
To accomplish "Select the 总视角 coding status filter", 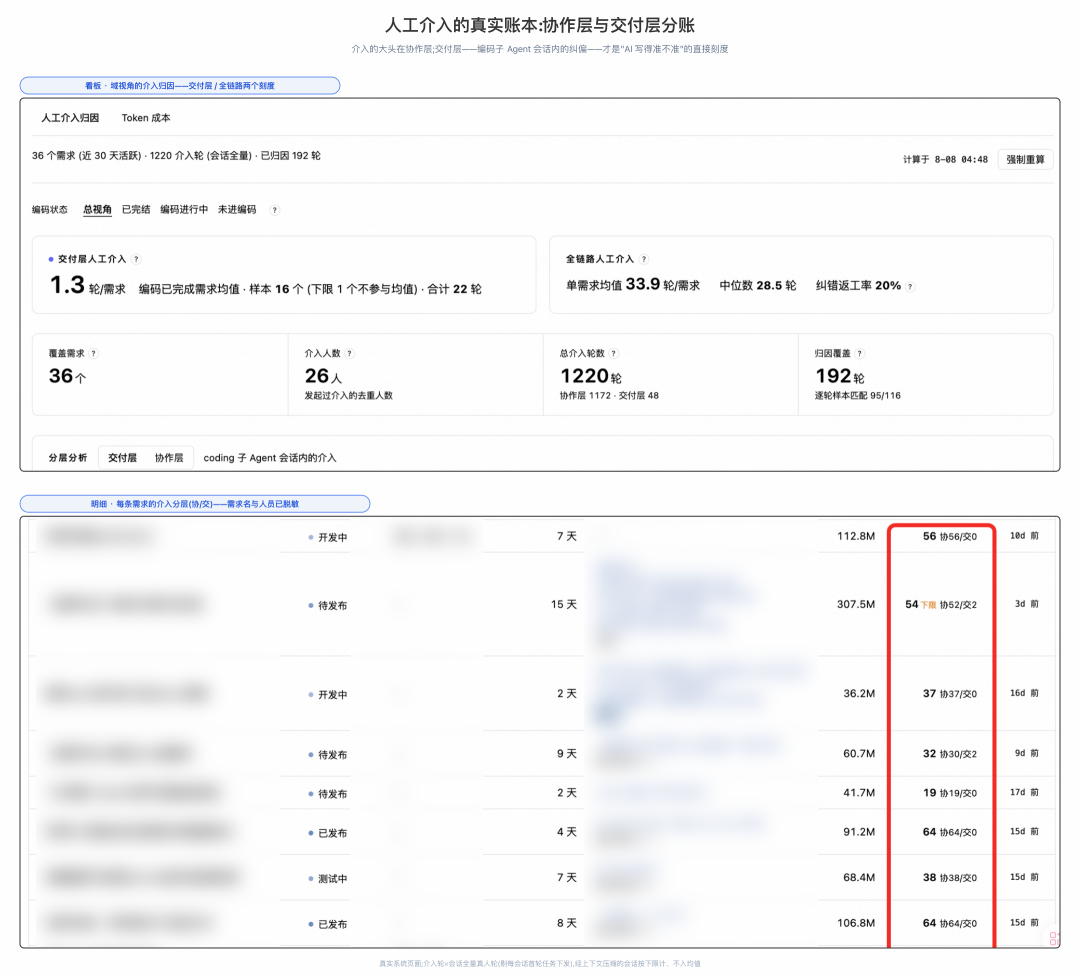I will [97, 209].
